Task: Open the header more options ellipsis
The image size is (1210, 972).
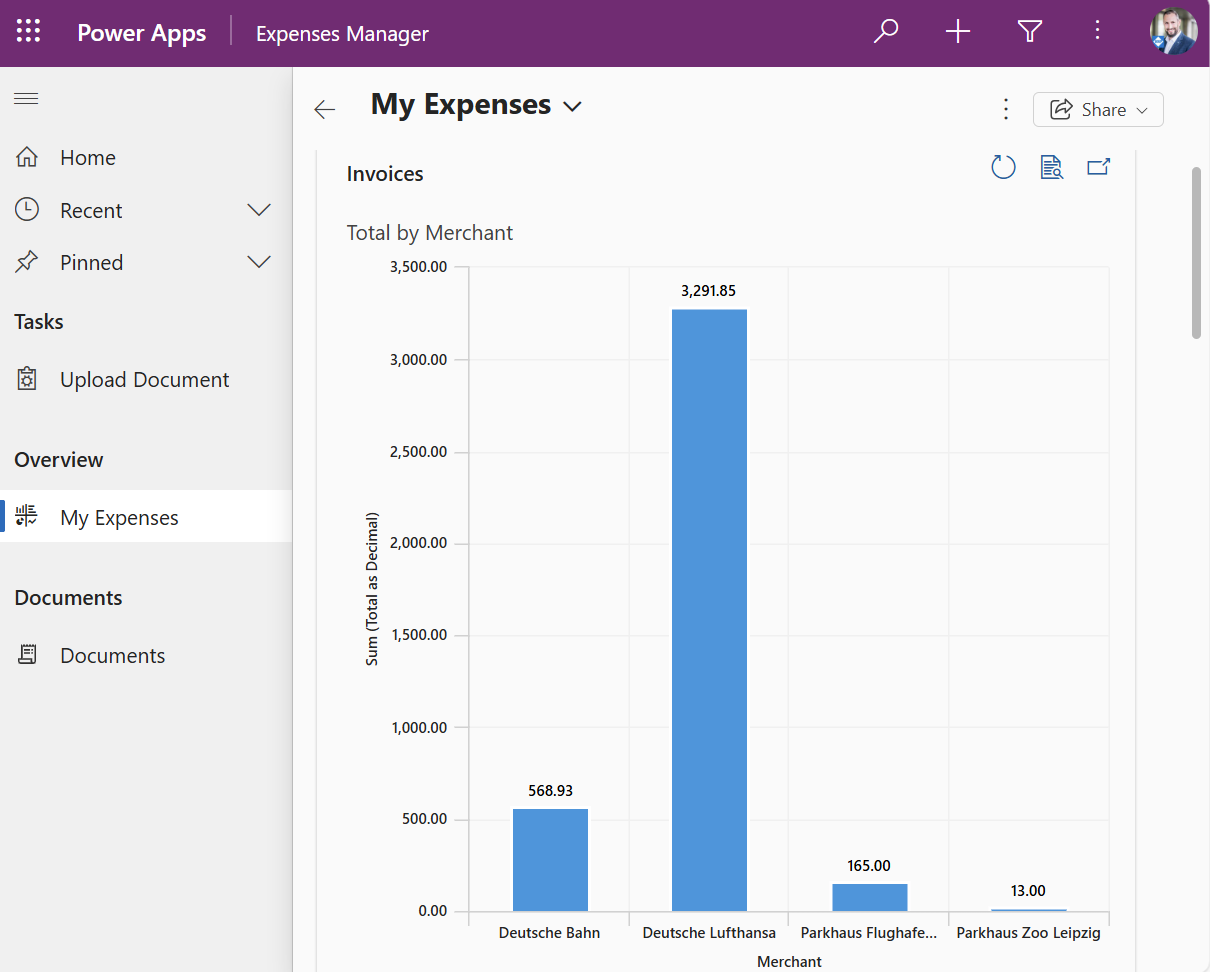Action: (1097, 32)
